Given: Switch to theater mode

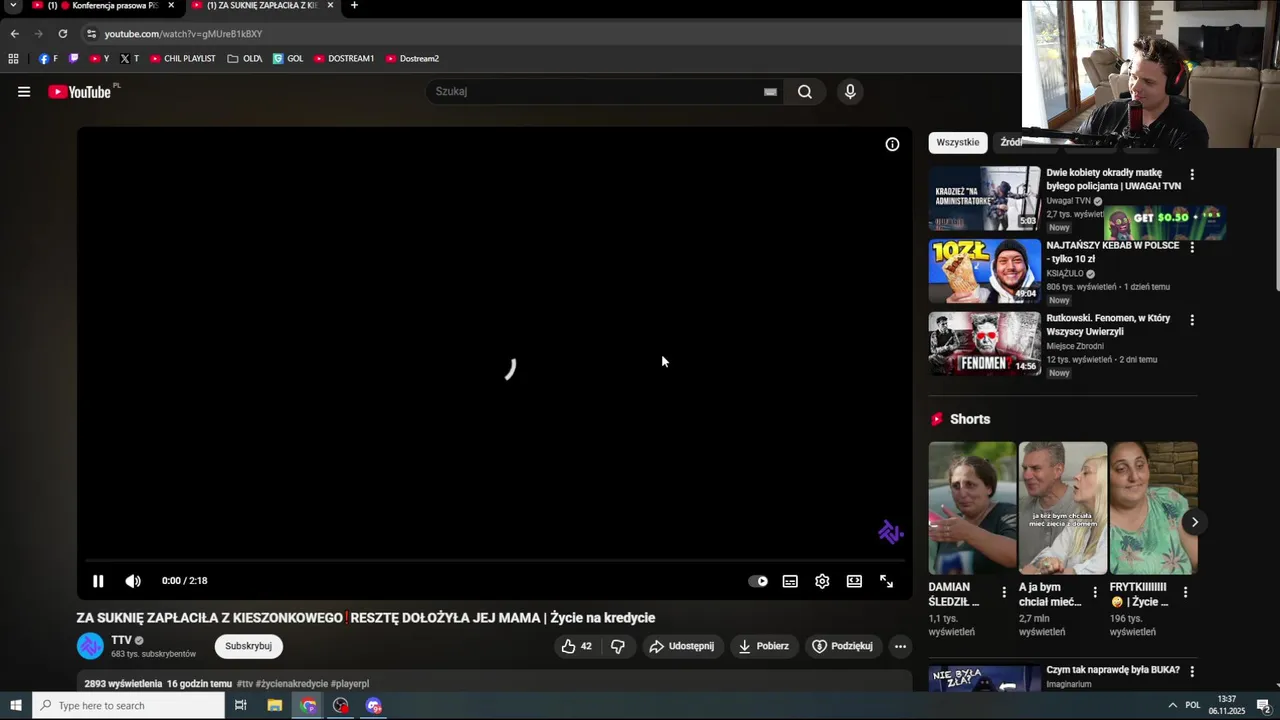Looking at the screenshot, I should click(x=854, y=581).
